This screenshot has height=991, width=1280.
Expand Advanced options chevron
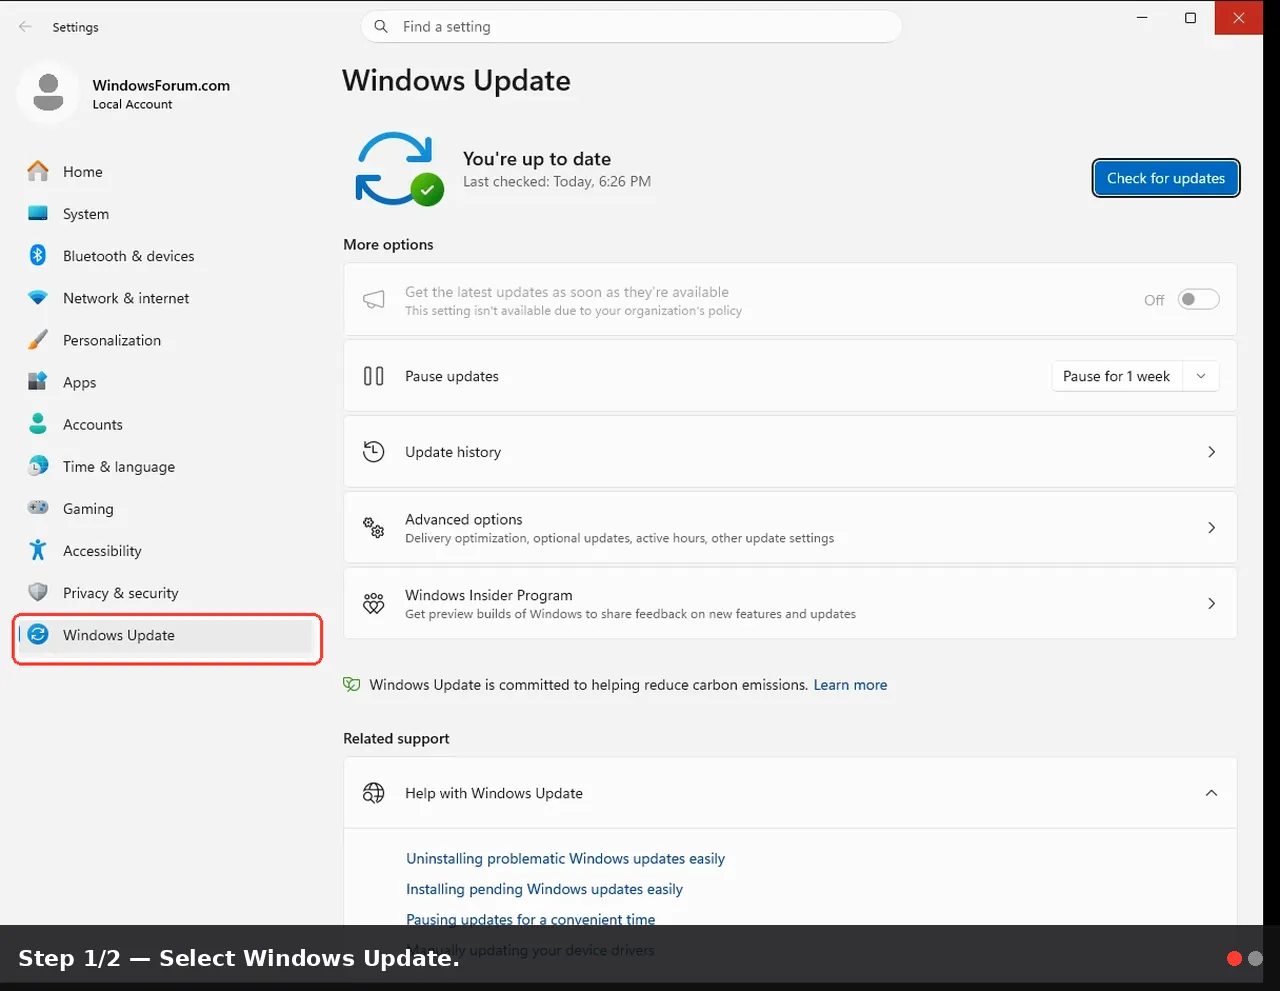[1211, 527]
